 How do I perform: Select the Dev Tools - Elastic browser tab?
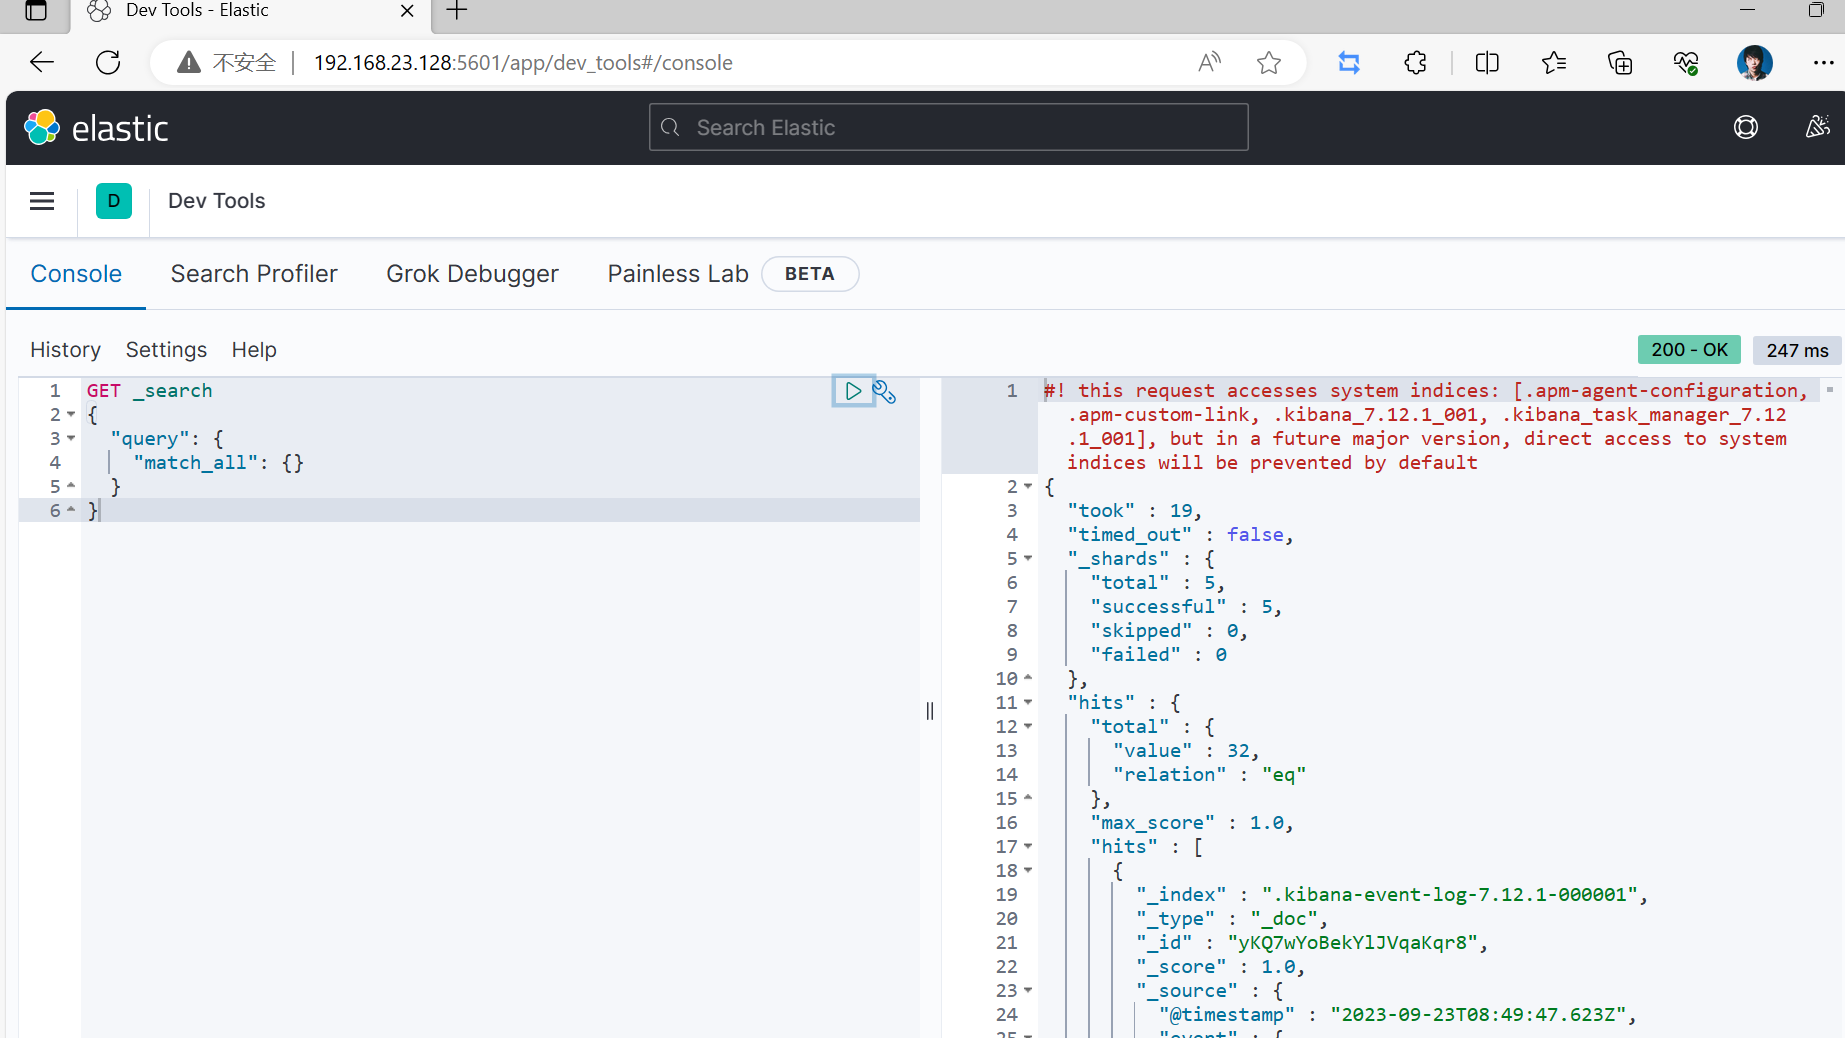[x=250, y=11]
